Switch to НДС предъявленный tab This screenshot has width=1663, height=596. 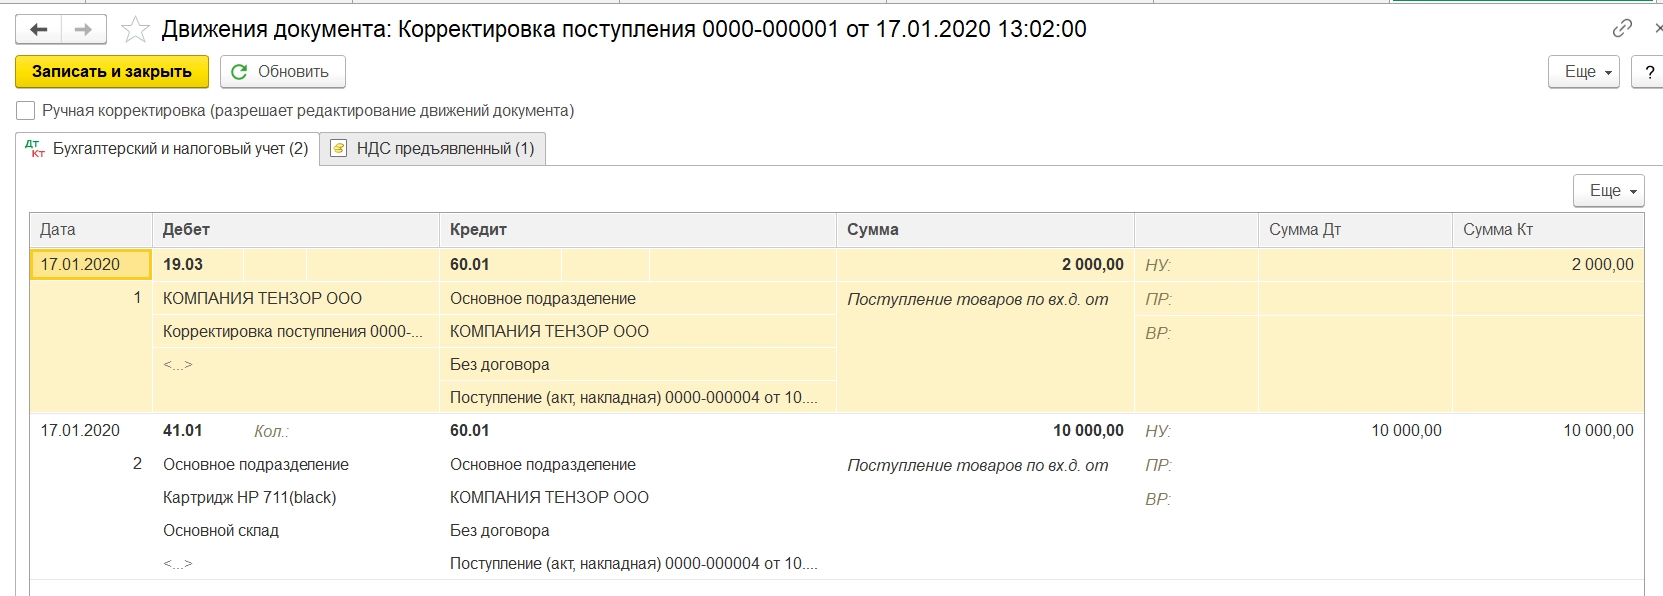pyautogui.click(x=434, y=149)
